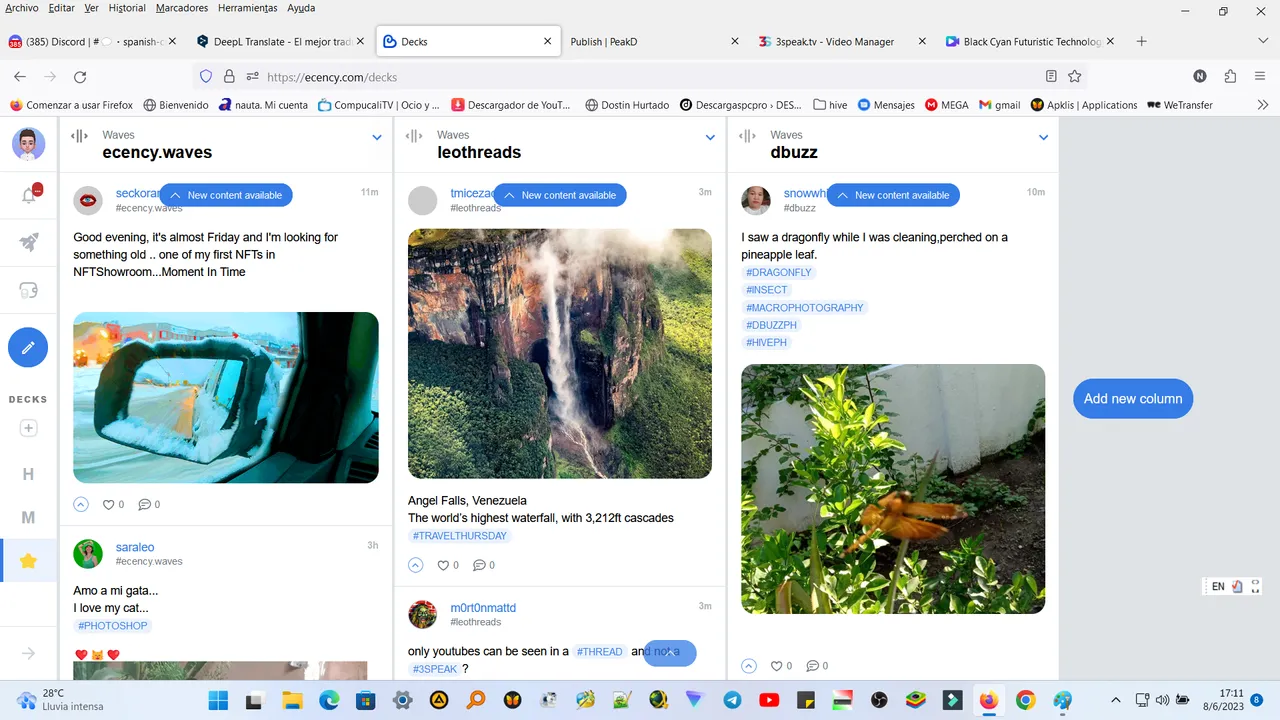The image size is (1280, 720).
Task: Select the starred deck in sidebar
Action: click(28, 561)
